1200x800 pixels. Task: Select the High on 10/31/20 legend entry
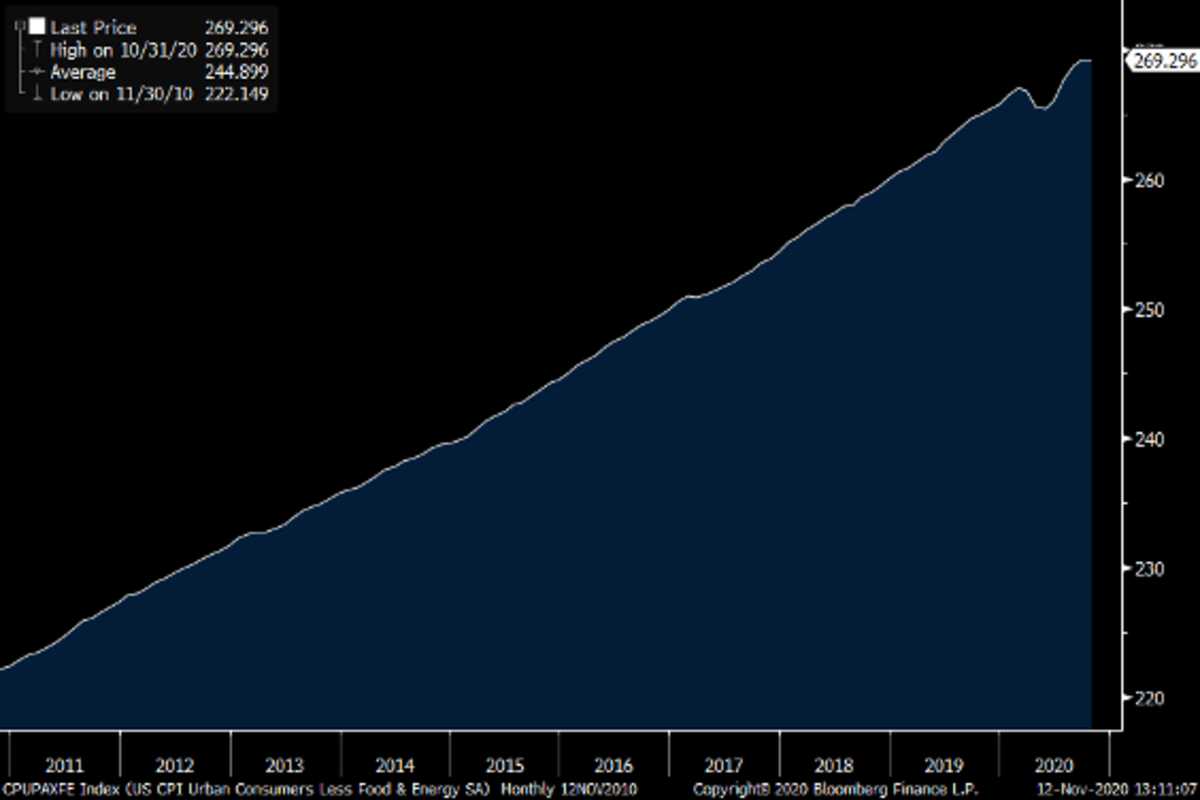point(121,50)
